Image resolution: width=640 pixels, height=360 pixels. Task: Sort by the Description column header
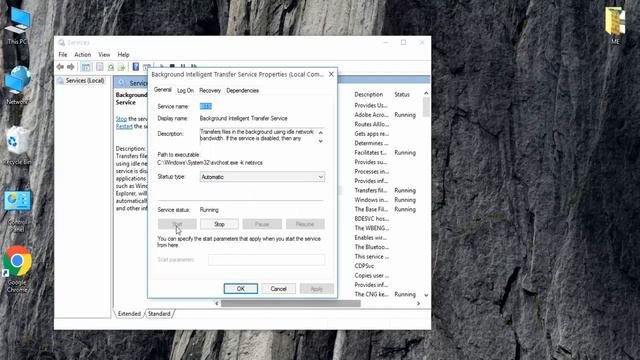pos(369,94)
